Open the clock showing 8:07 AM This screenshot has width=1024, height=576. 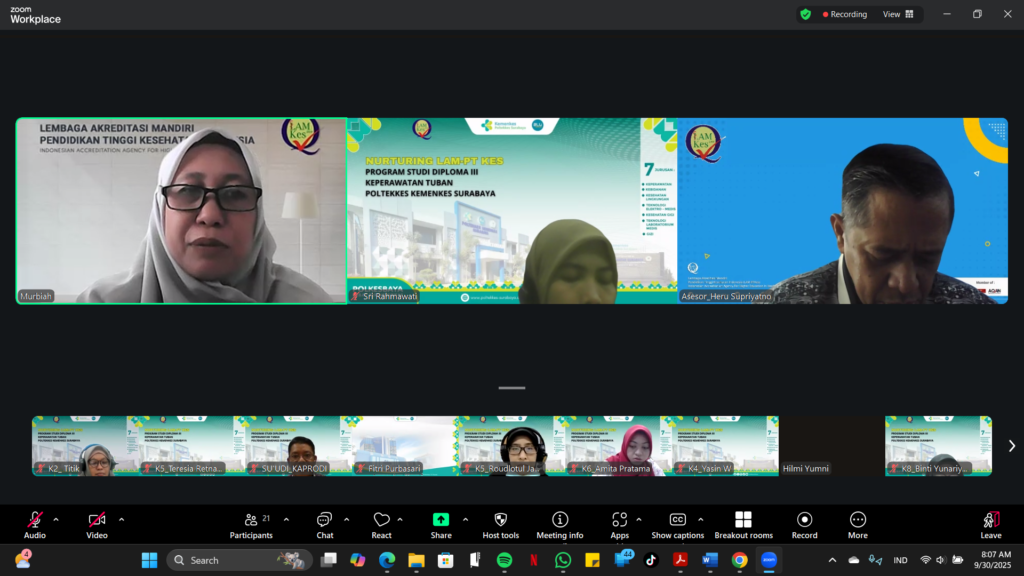click(x=995, y=560)
